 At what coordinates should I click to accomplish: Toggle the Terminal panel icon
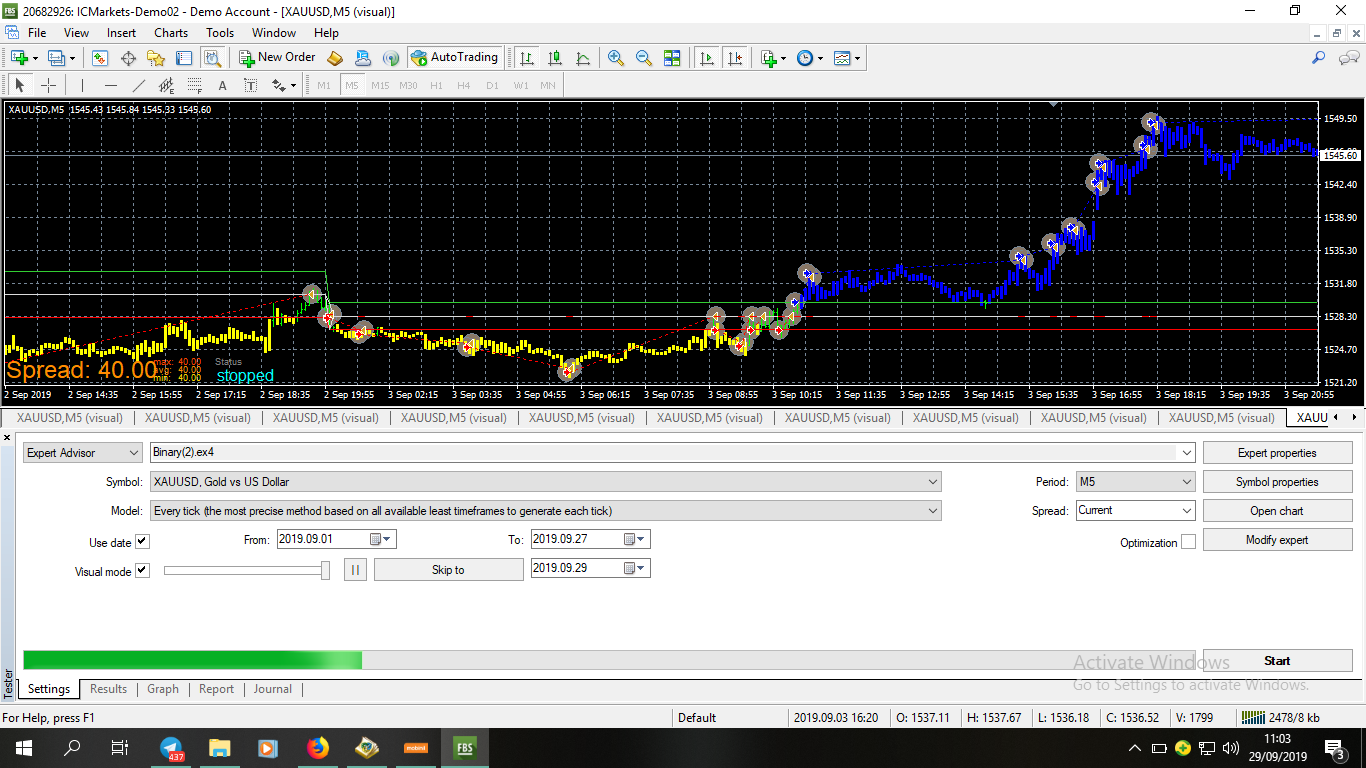[184, 58]
